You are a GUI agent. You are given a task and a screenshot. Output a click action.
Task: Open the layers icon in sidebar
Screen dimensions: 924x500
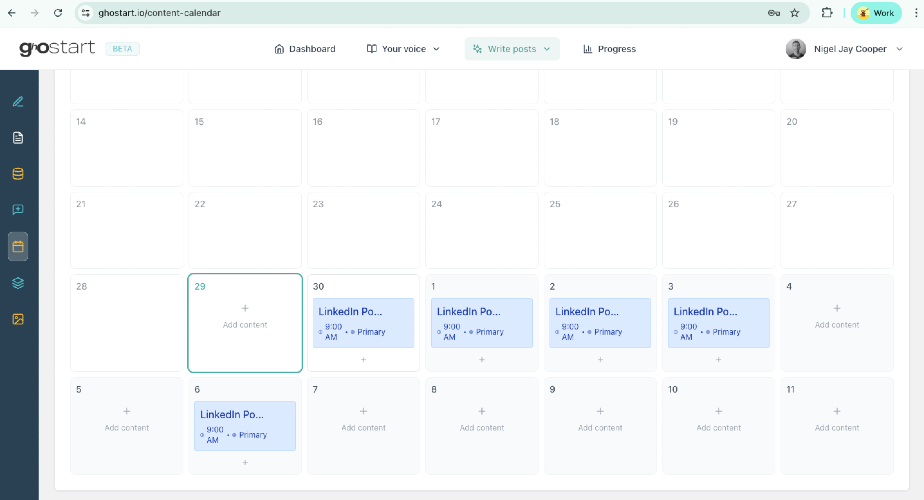tap(18, 283)
